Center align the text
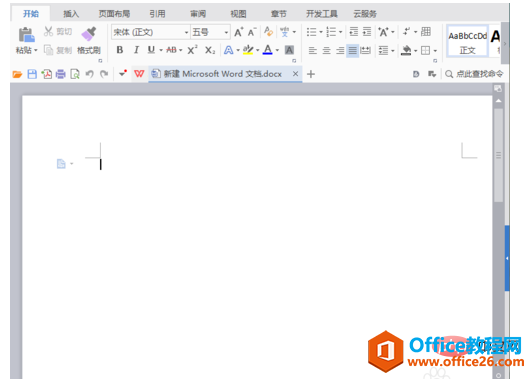The width and height of the screenshot is (531, 379). click(326, 51)
